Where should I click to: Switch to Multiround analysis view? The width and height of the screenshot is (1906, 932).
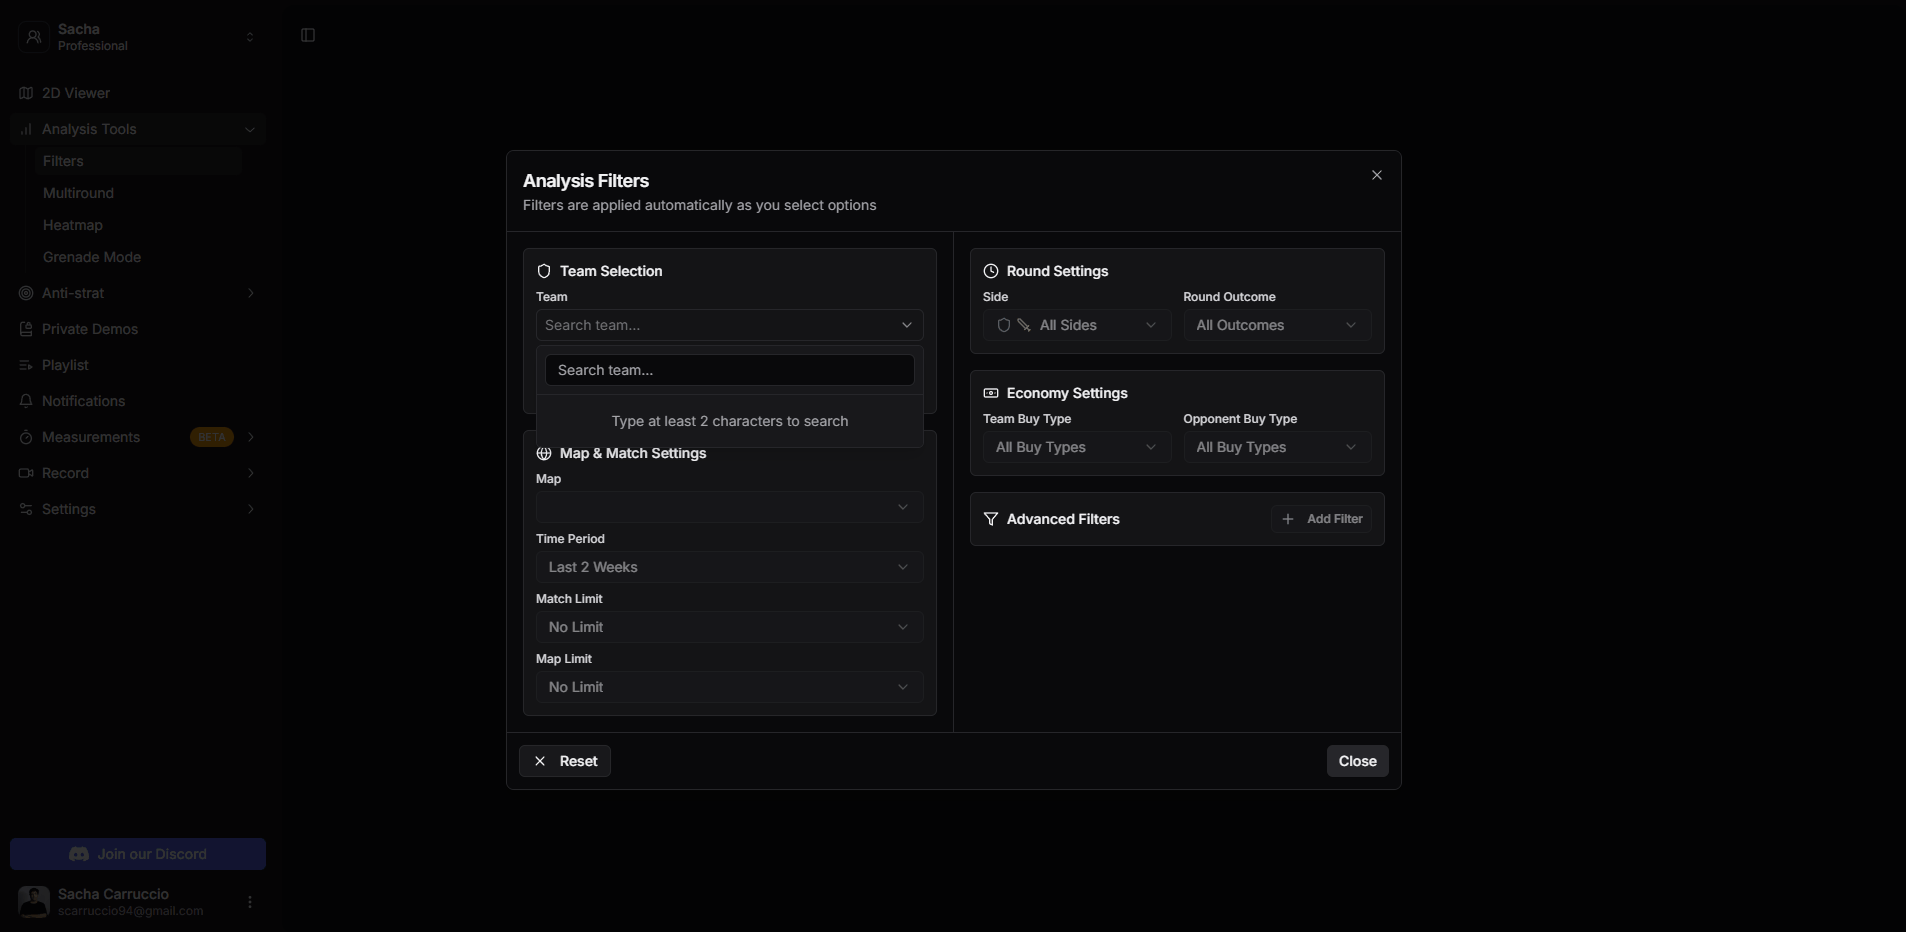(79, 193)
